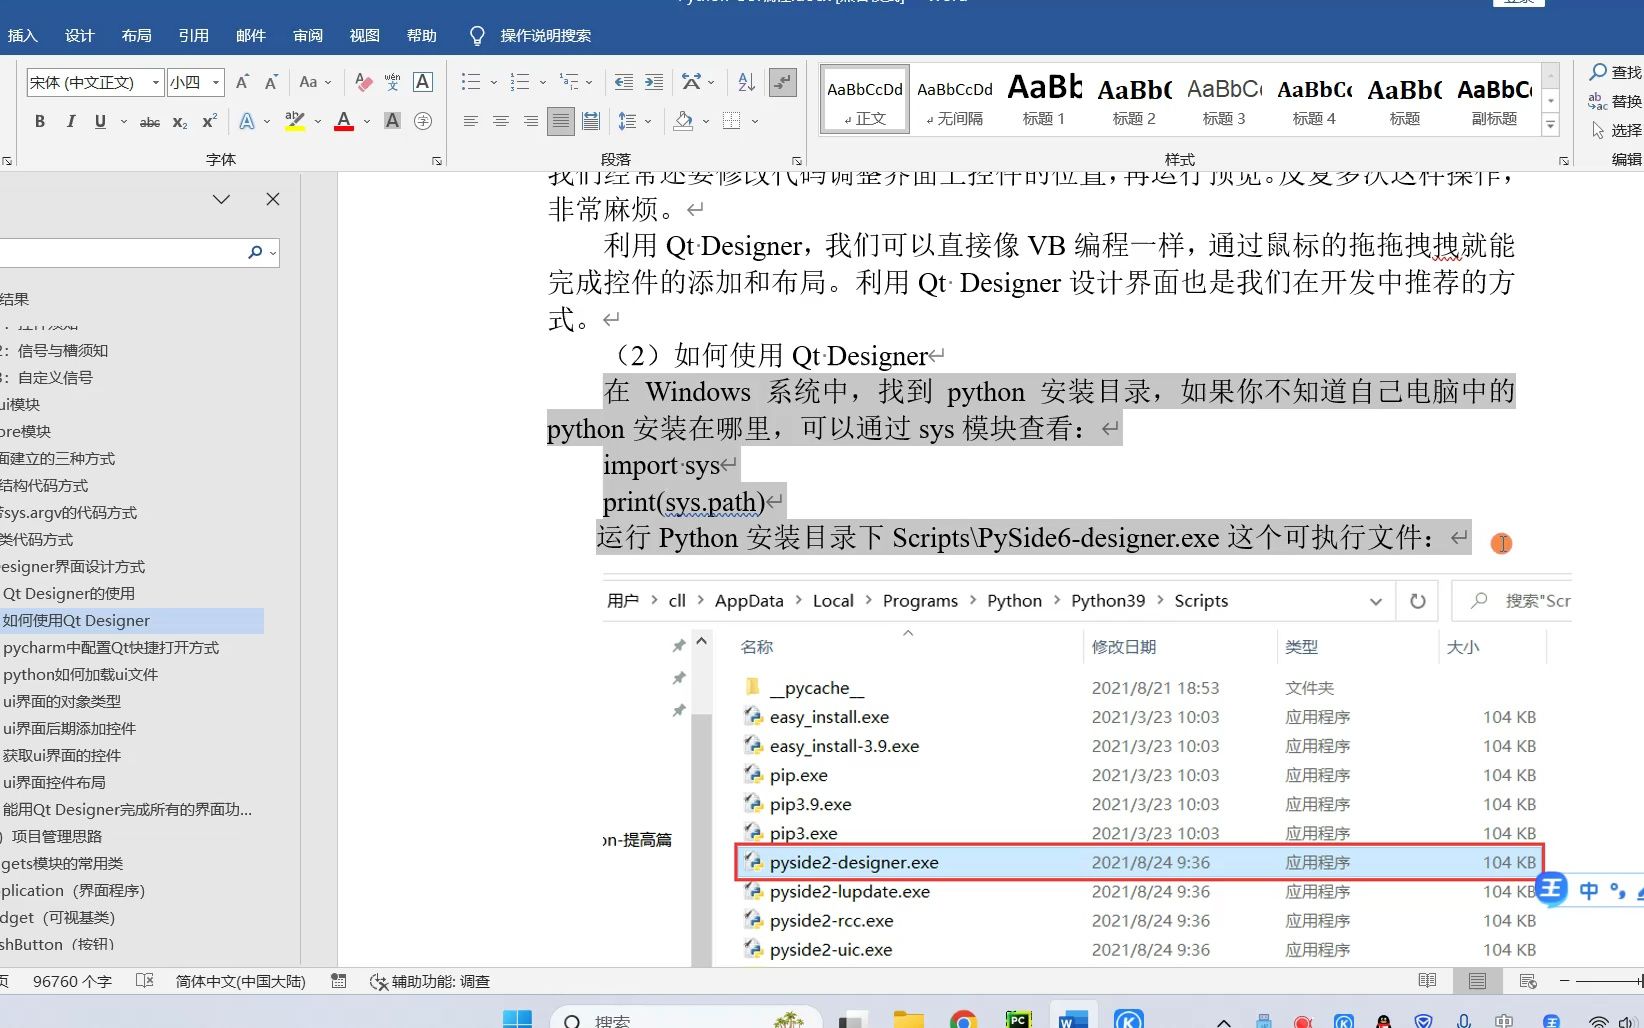1644x1028 pixels.
Task: Apply 无间隔 style
Action: [955, 99]
